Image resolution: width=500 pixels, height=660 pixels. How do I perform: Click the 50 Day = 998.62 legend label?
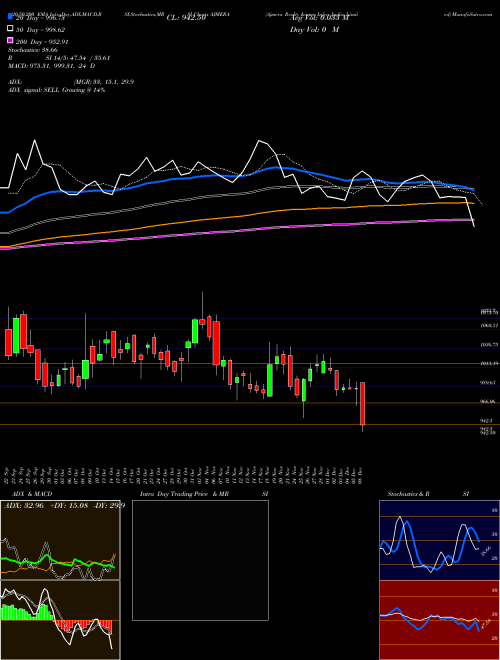[41, 30]
